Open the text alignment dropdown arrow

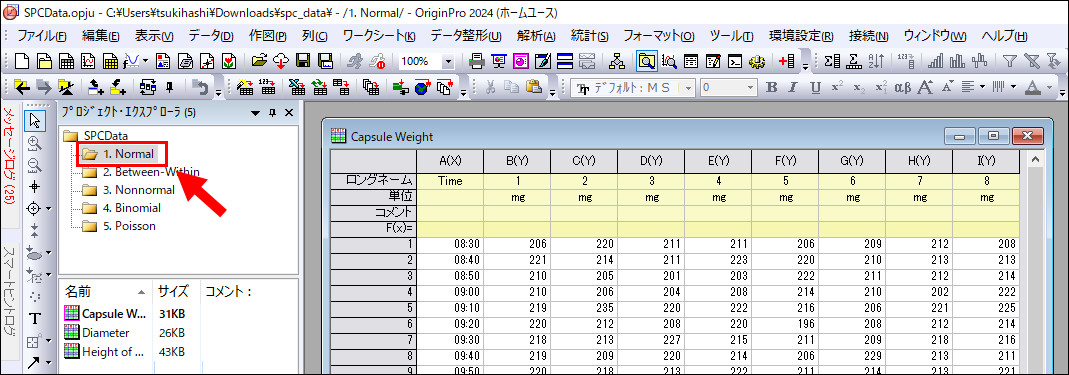tap(982, 87)
